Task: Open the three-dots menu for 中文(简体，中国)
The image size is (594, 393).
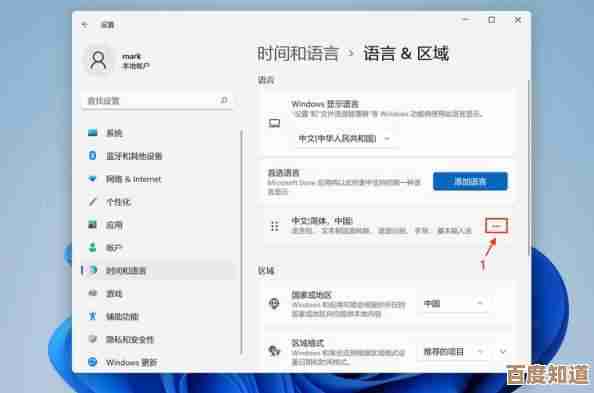Action: [x=496, y=226]
